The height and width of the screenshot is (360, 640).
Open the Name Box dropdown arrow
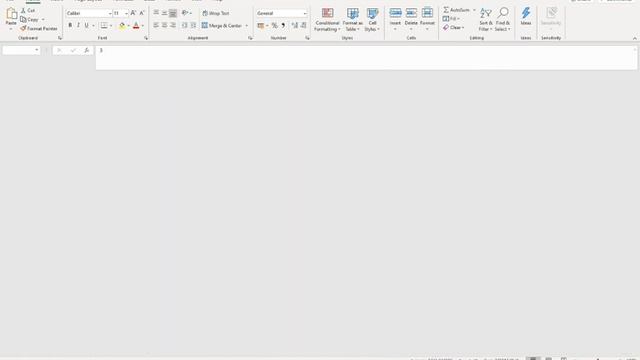pyautogui.click(x=37, y=50)
